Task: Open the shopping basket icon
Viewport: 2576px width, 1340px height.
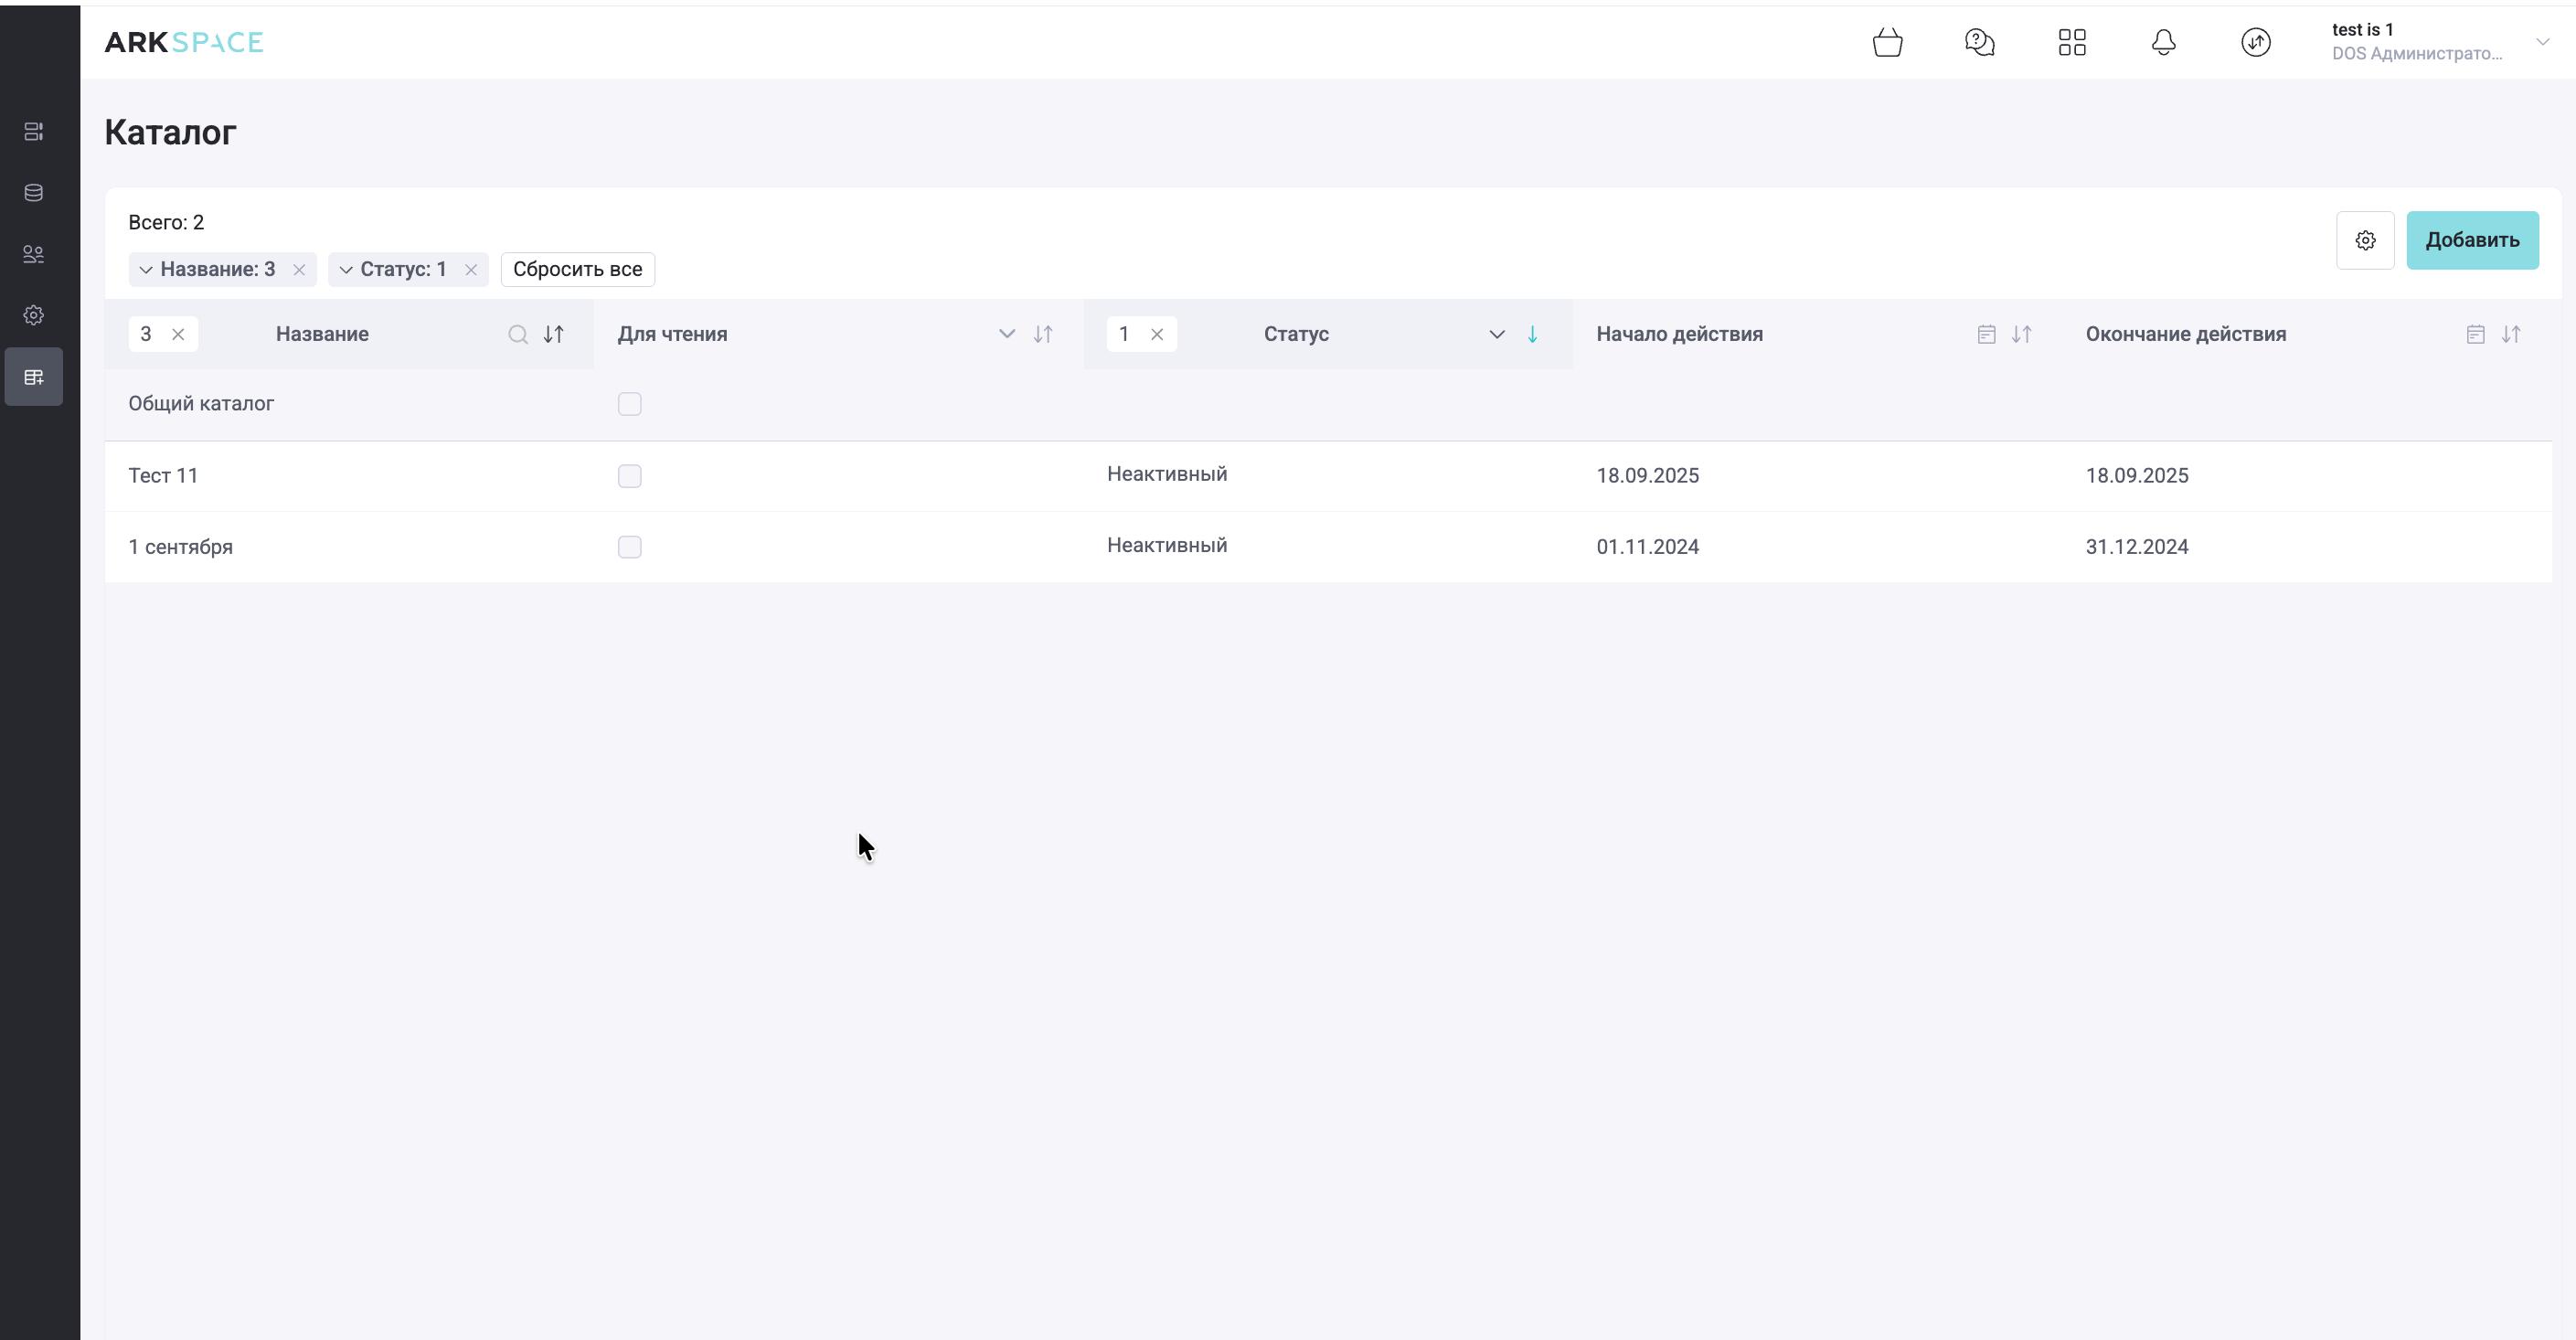Action: (1887, 42)
